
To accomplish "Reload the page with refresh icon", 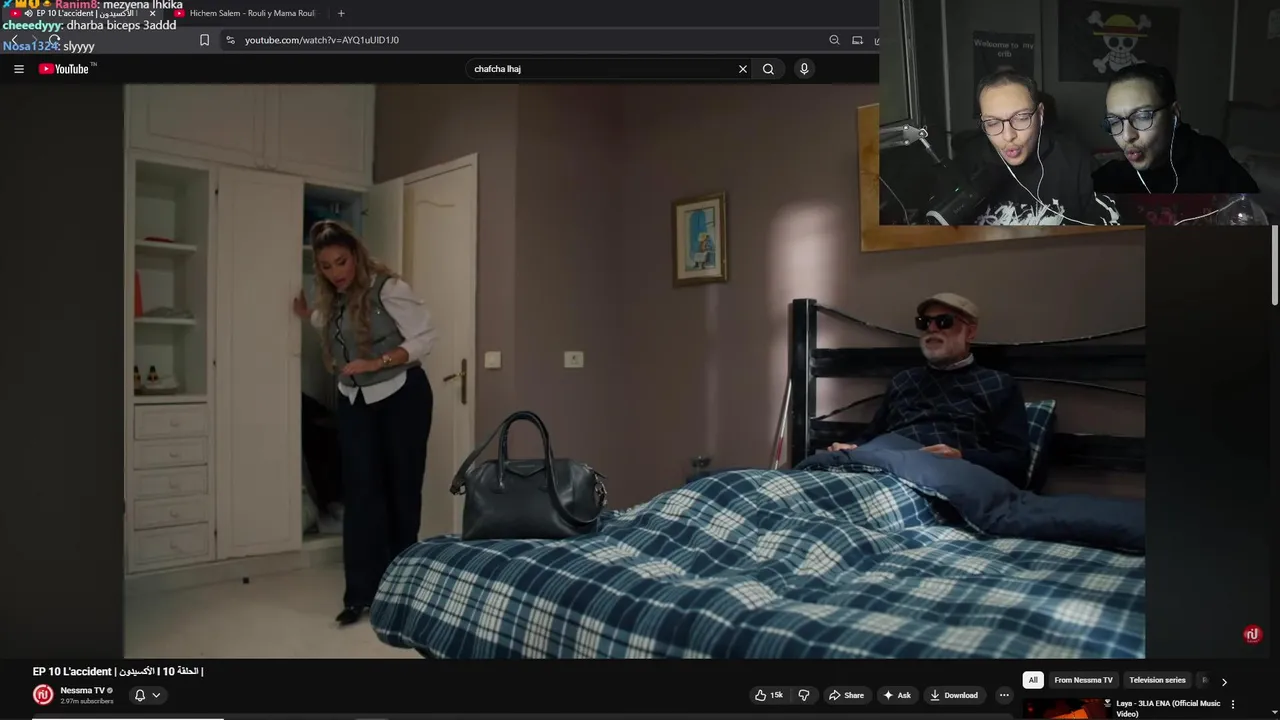I will [x=54, y=40].
